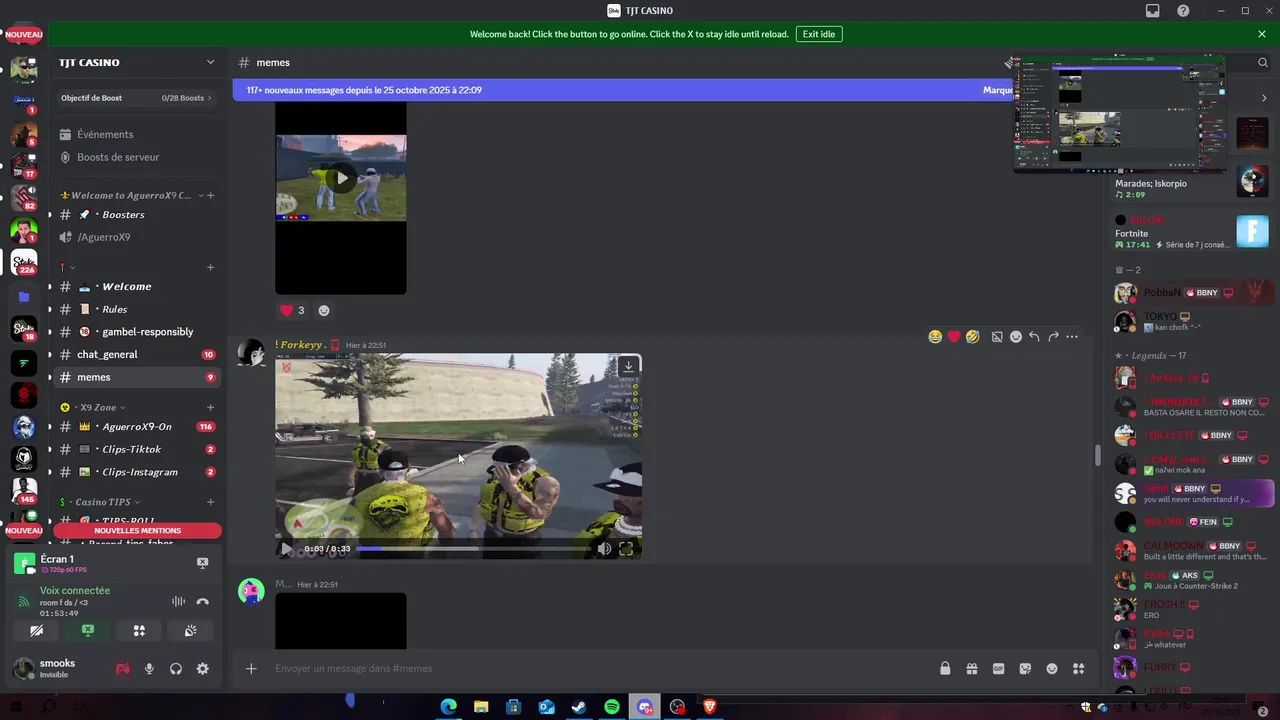Click the NOUVELLES MENTIONS pill

coord(137,531)
